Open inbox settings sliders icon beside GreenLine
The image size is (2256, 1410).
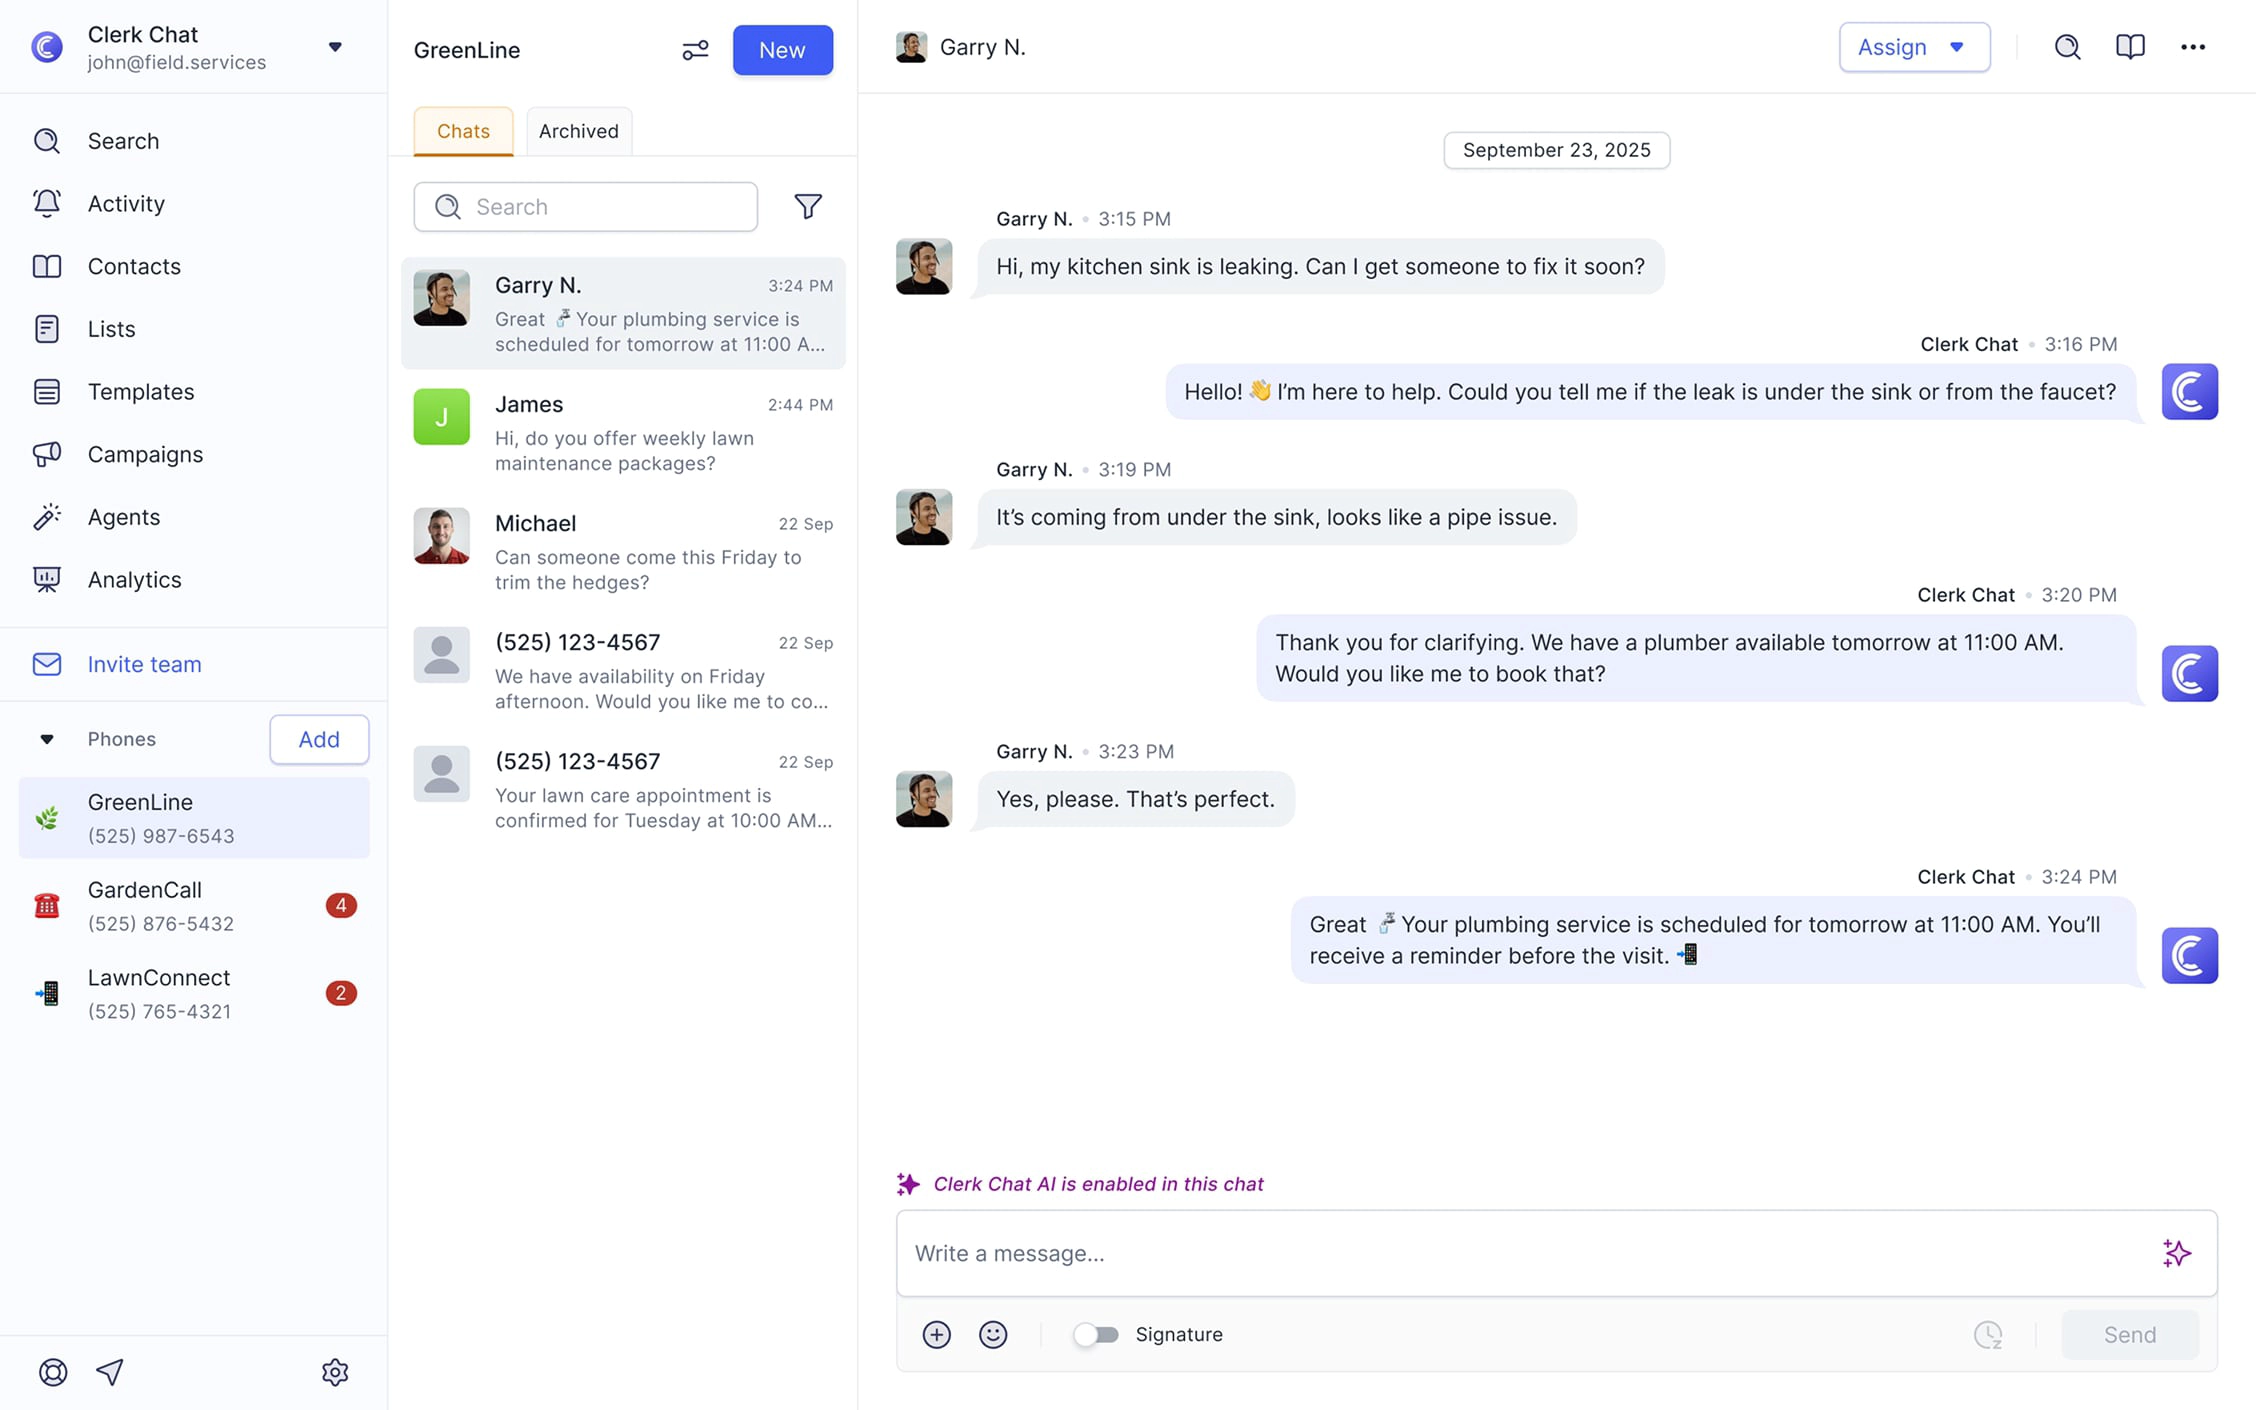click(695, 50)
